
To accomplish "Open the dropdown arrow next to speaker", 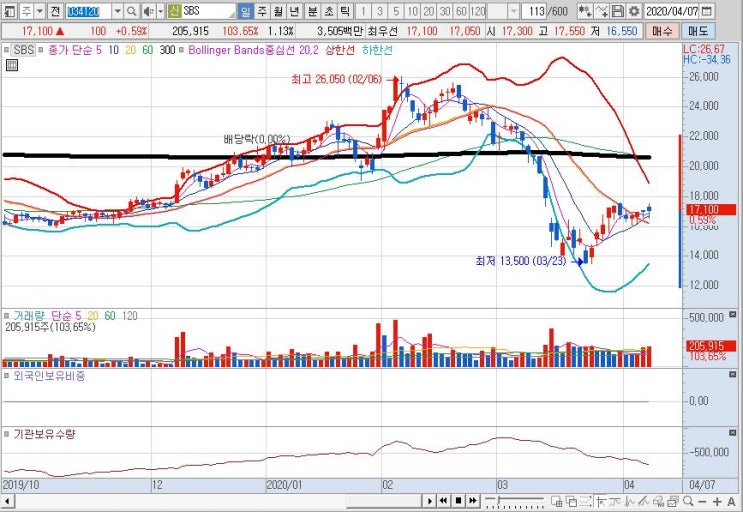I will [x=161, y=10].
